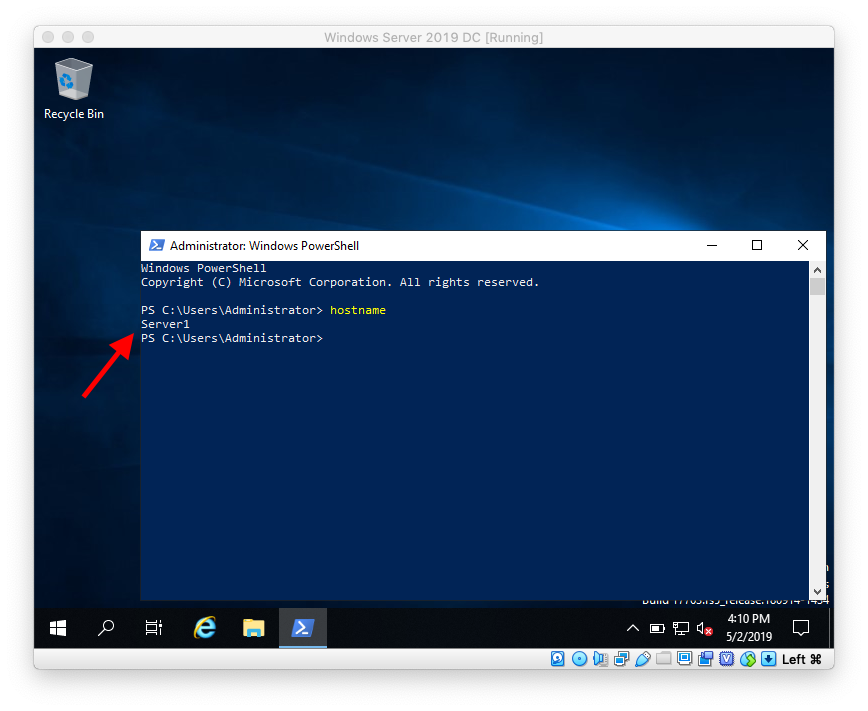Screen dimensions: 868x711
Task: Unmute the speaker in the system tray
Action: click(702, 628)
